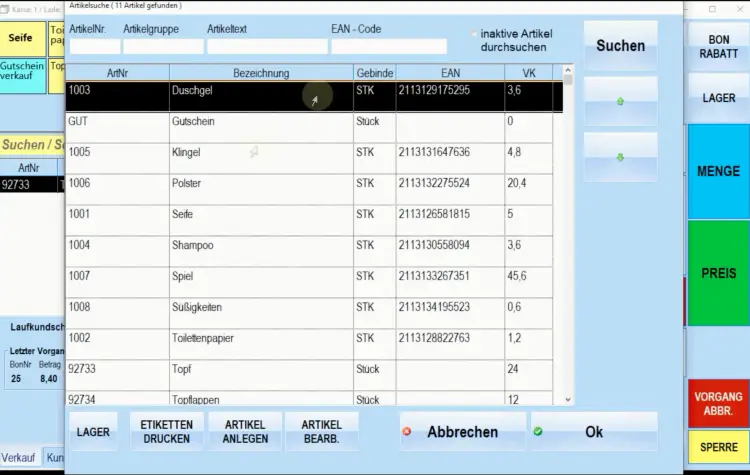750x475 pixels.
Task: Sort table by ArtNr column header
Action: pyautogui.click(x=117, y=73)
